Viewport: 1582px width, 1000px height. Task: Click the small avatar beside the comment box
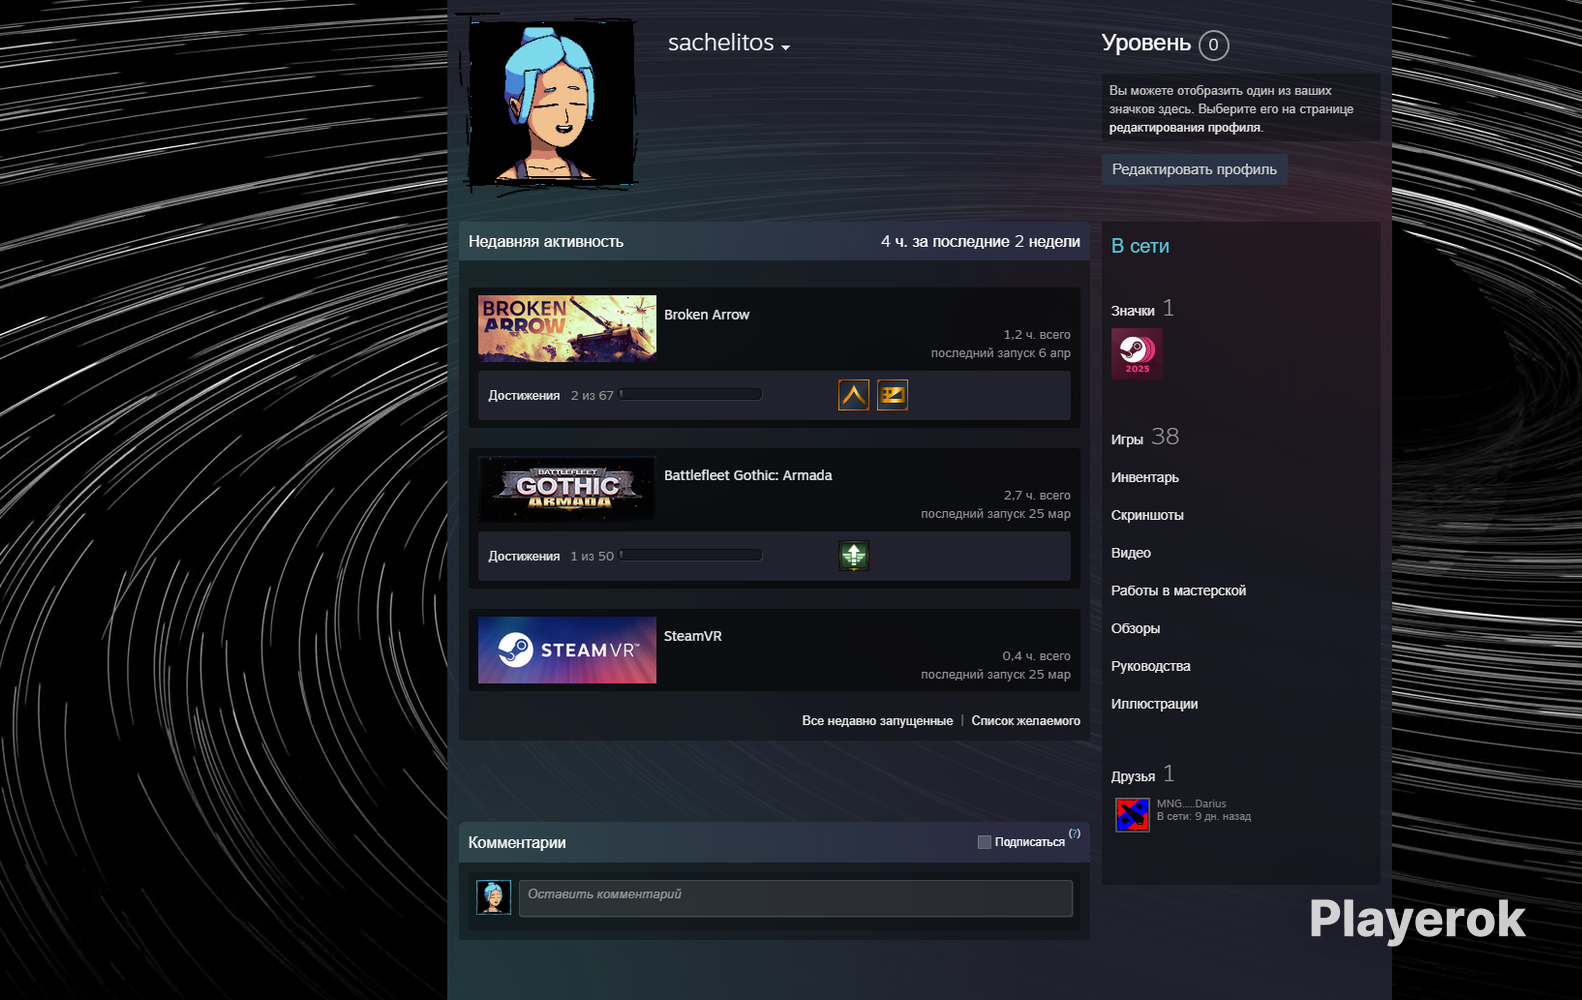coord(493,897)
